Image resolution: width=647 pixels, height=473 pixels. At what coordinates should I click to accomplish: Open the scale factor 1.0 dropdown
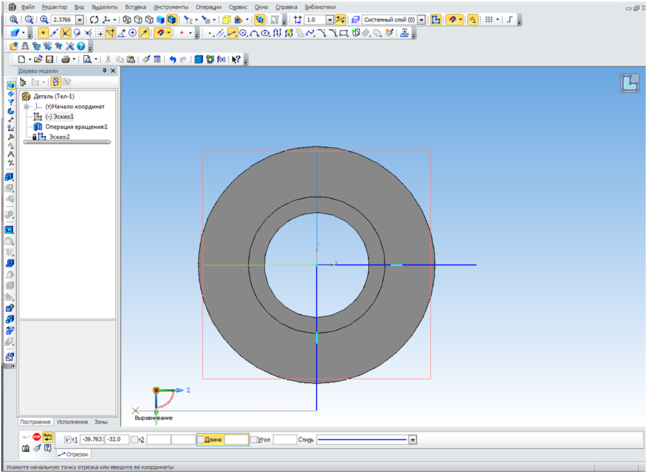click(x=330, y=19)
